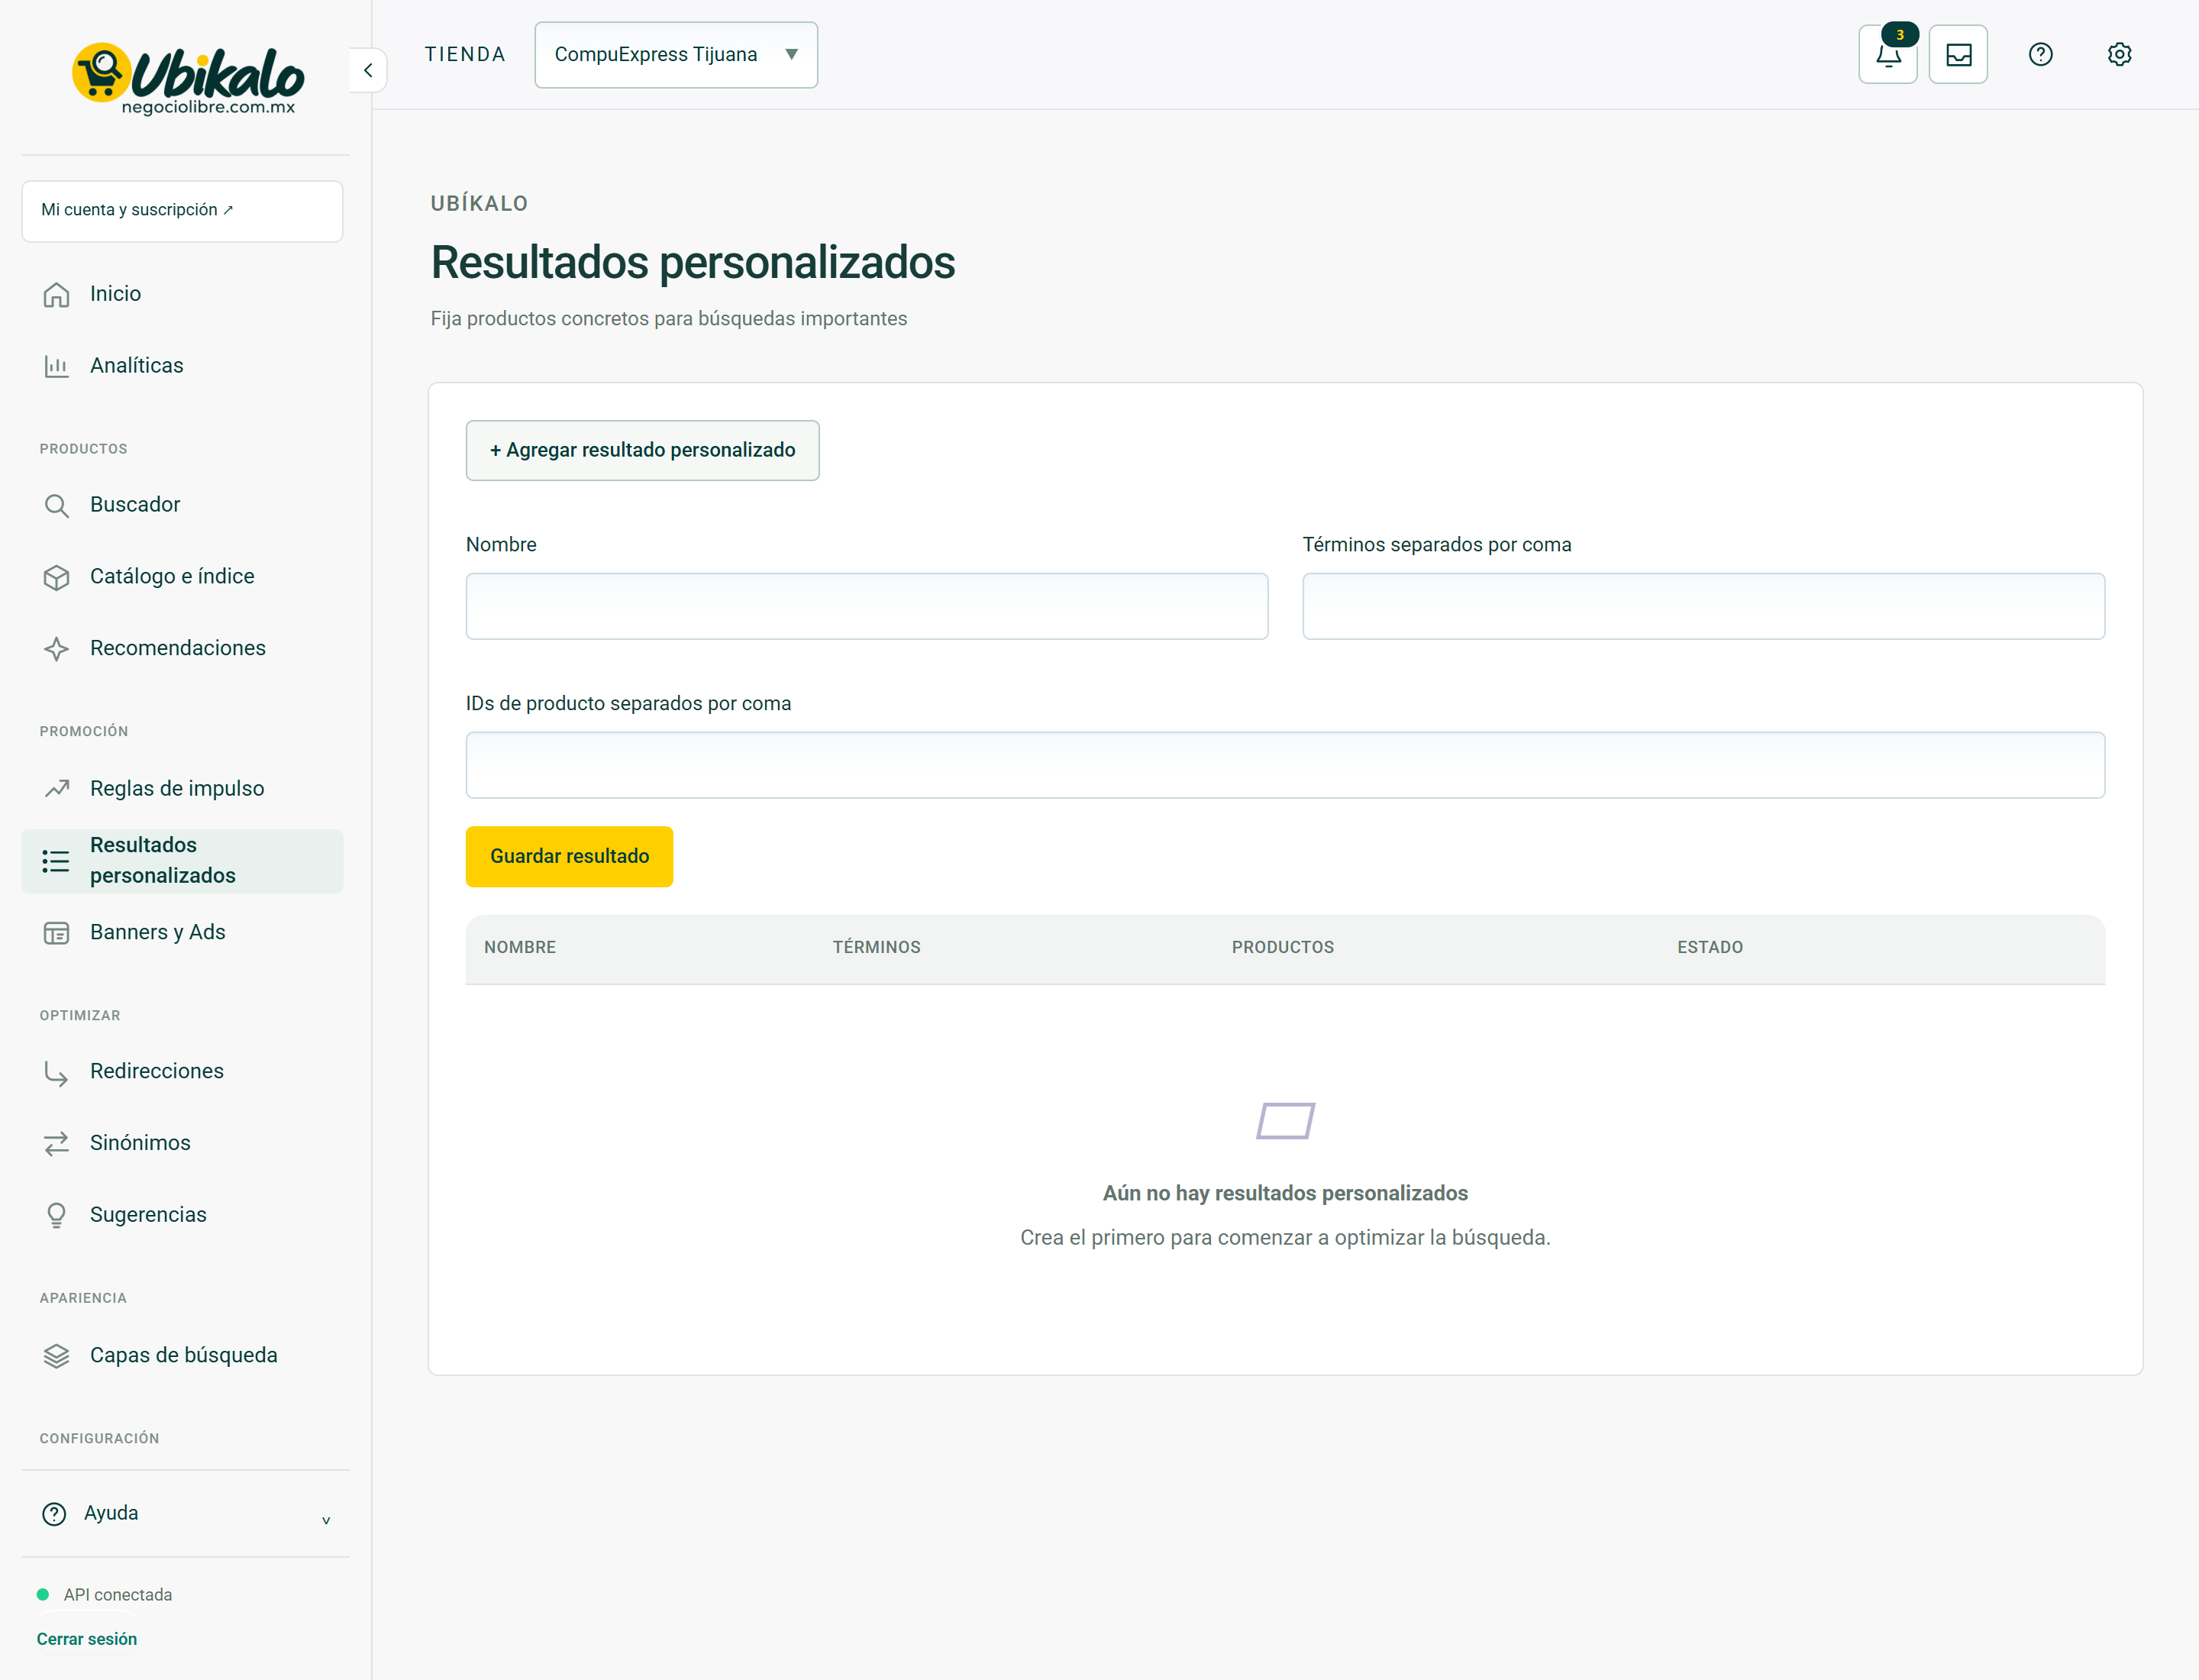Click the ESTADO column header

pyautogui.click(x=1709, y=948)
